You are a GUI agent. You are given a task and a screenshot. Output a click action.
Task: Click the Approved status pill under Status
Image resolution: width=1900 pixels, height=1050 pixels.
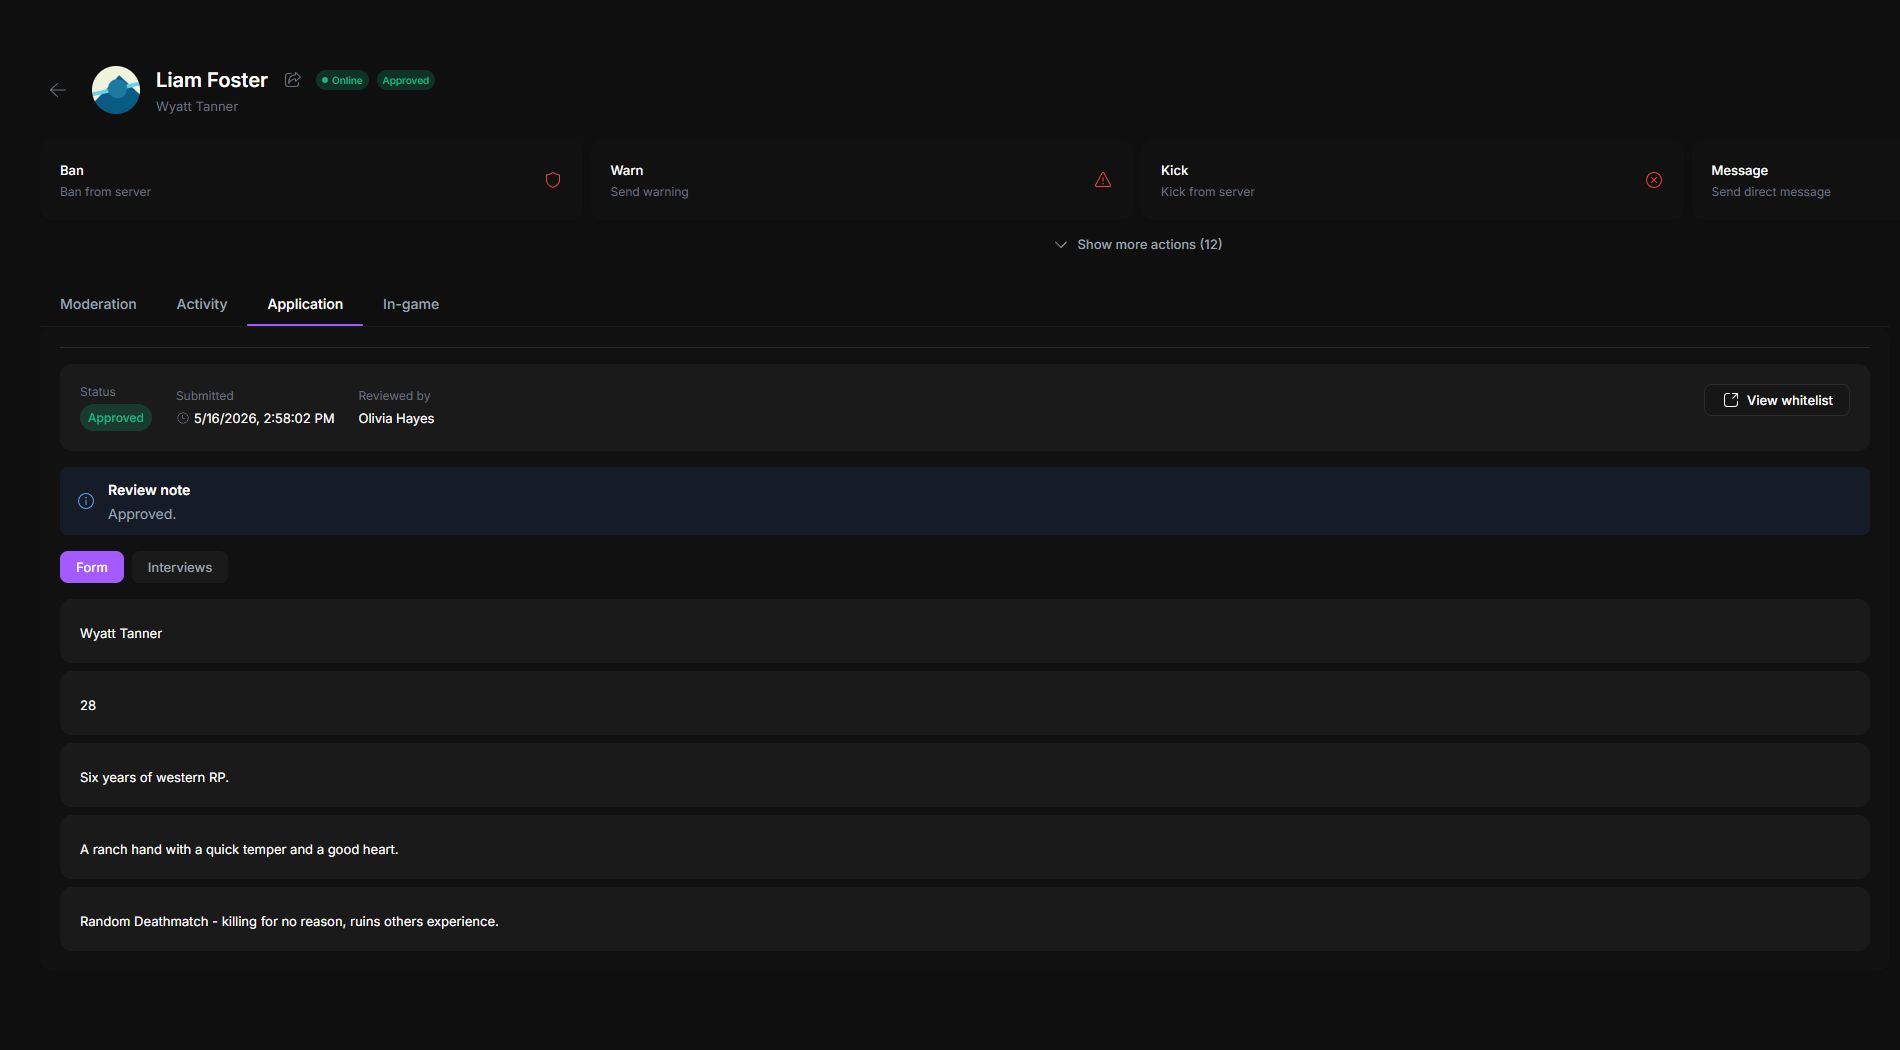pos(116,418)
